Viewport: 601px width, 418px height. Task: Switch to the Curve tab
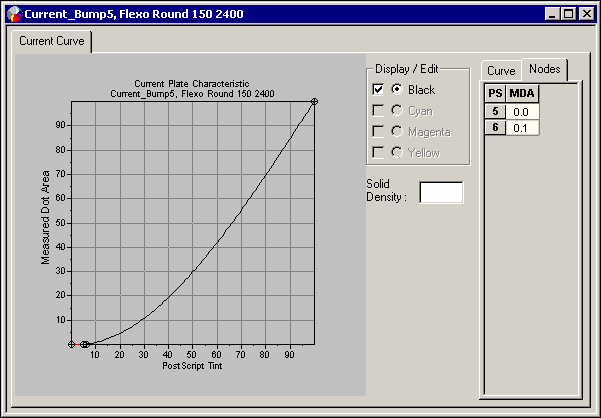tap(501, 71)
